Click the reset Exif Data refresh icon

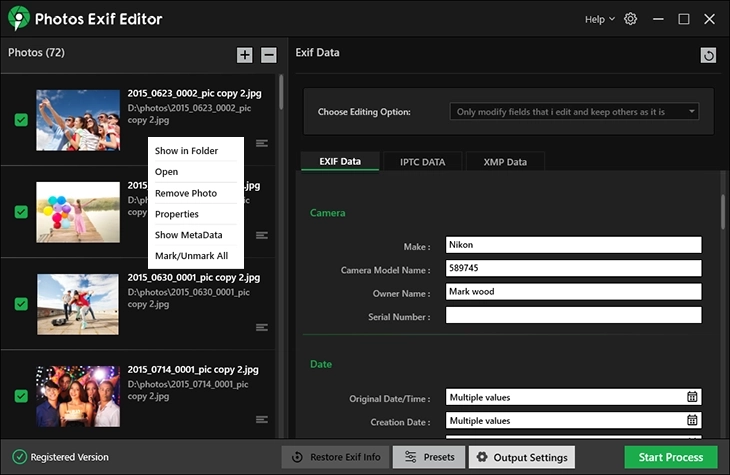[x=709, y=55]
